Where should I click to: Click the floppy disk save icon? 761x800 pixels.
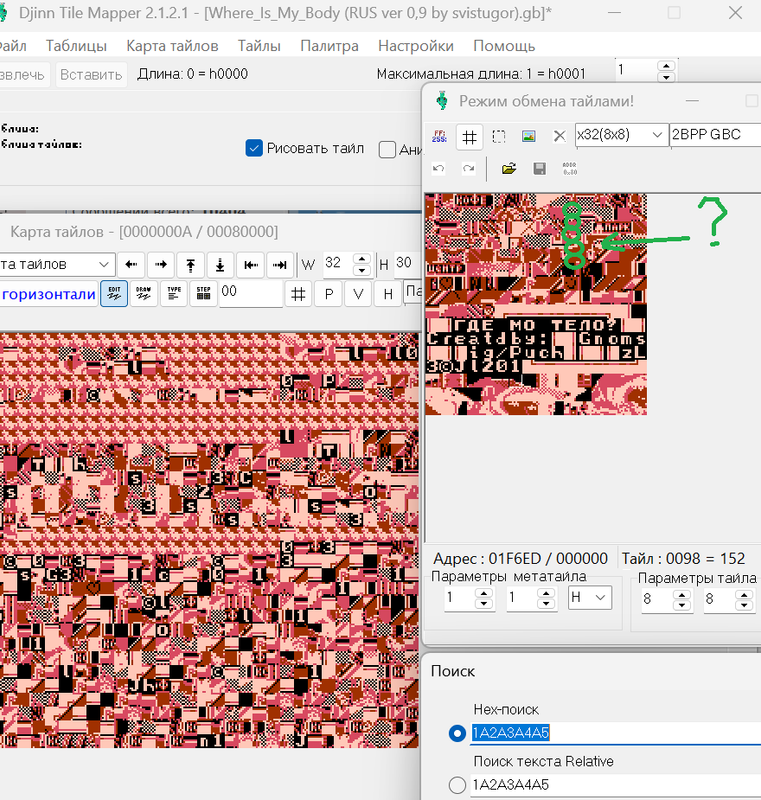pos(539,168)
